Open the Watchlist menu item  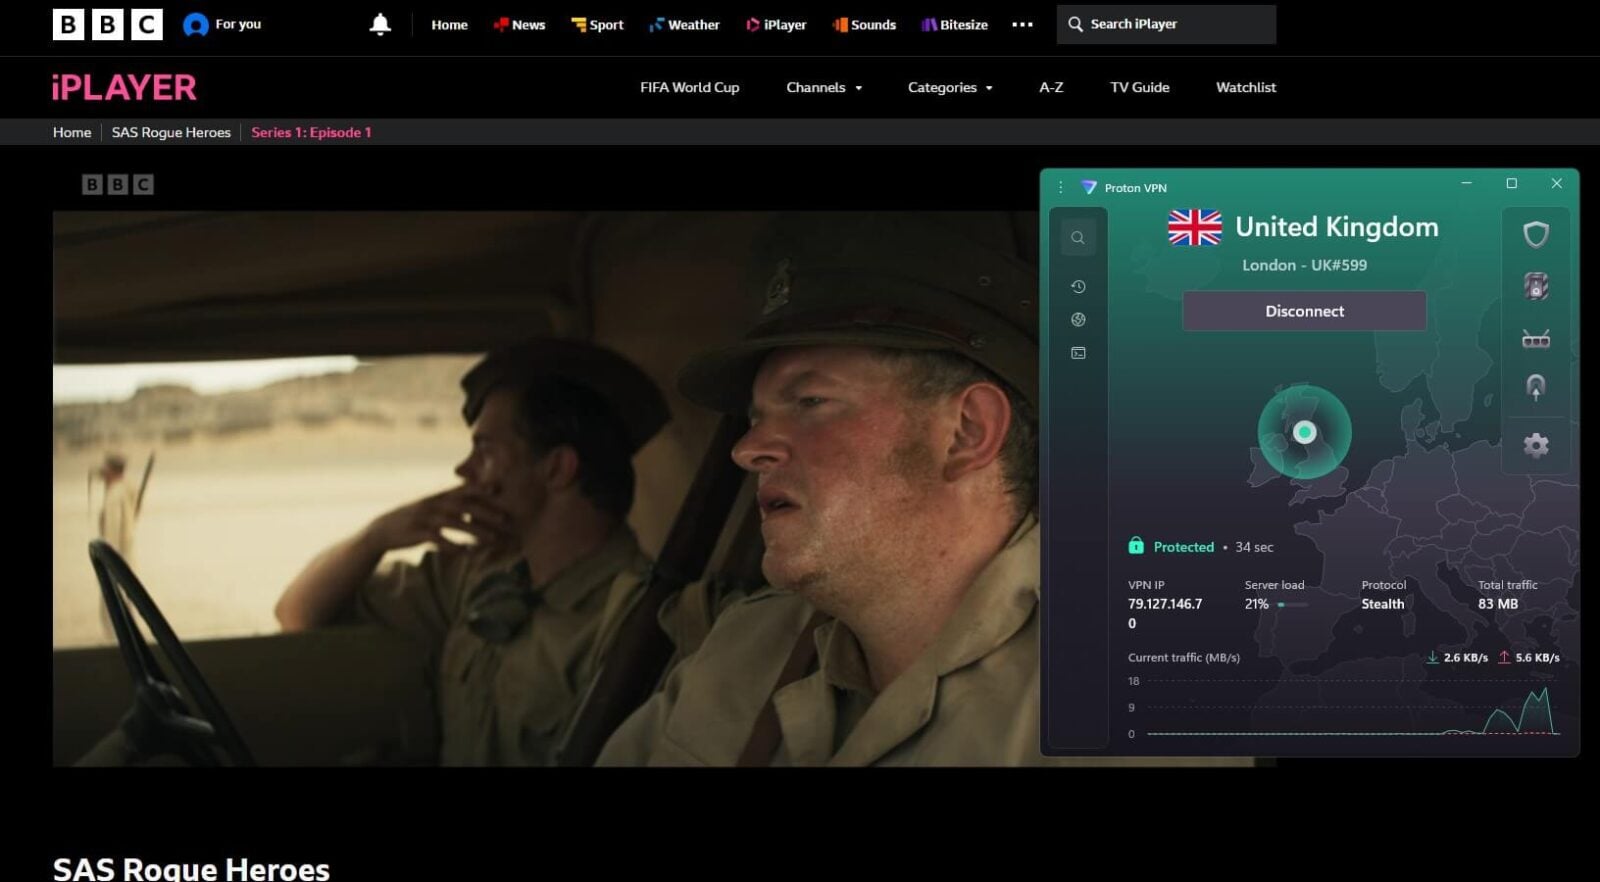click(1246, 87)
